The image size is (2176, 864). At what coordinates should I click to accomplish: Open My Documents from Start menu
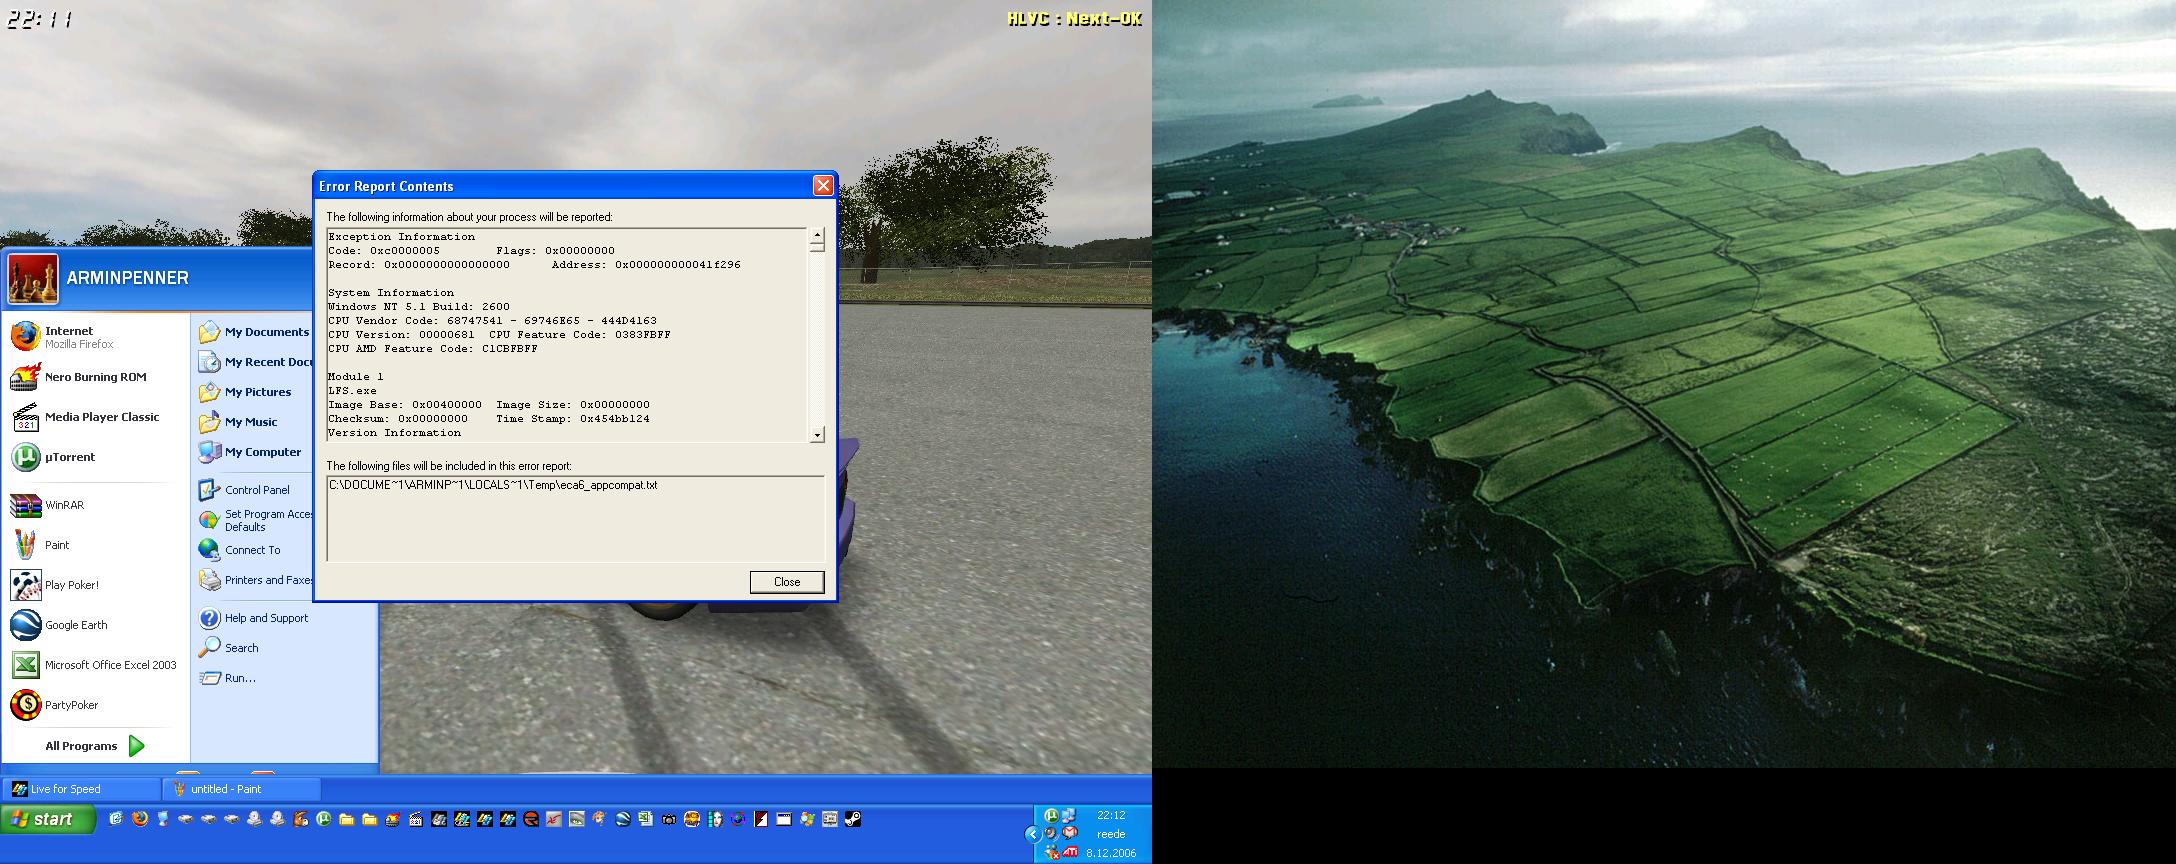coord(254,332)
